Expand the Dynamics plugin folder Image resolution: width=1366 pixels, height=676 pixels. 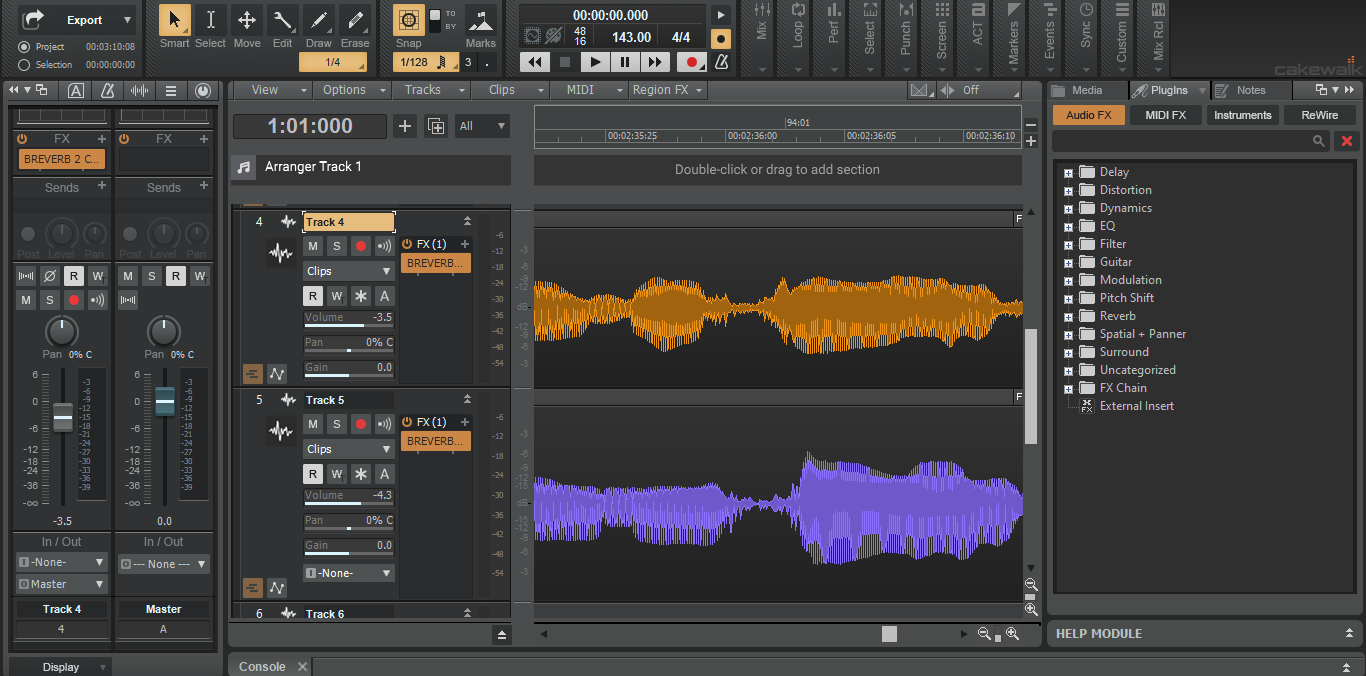tap(1068, 208)
